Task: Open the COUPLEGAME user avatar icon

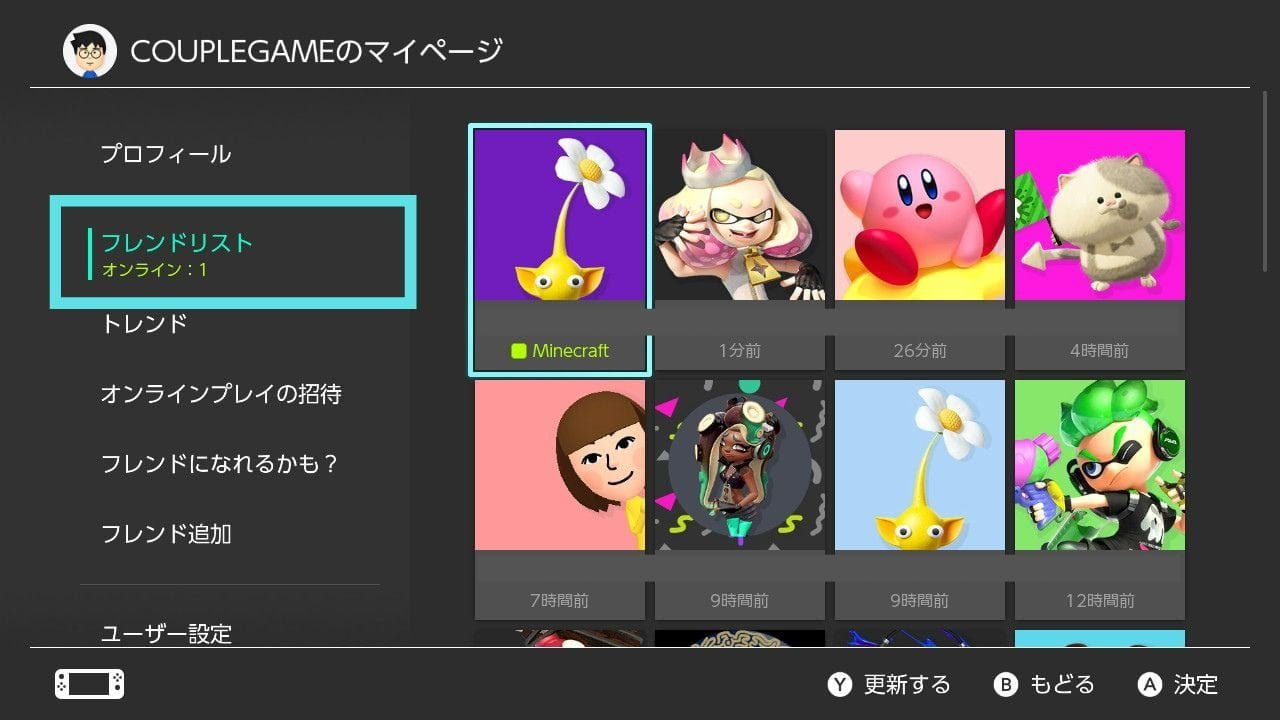Action: click(x=90, y=52)
